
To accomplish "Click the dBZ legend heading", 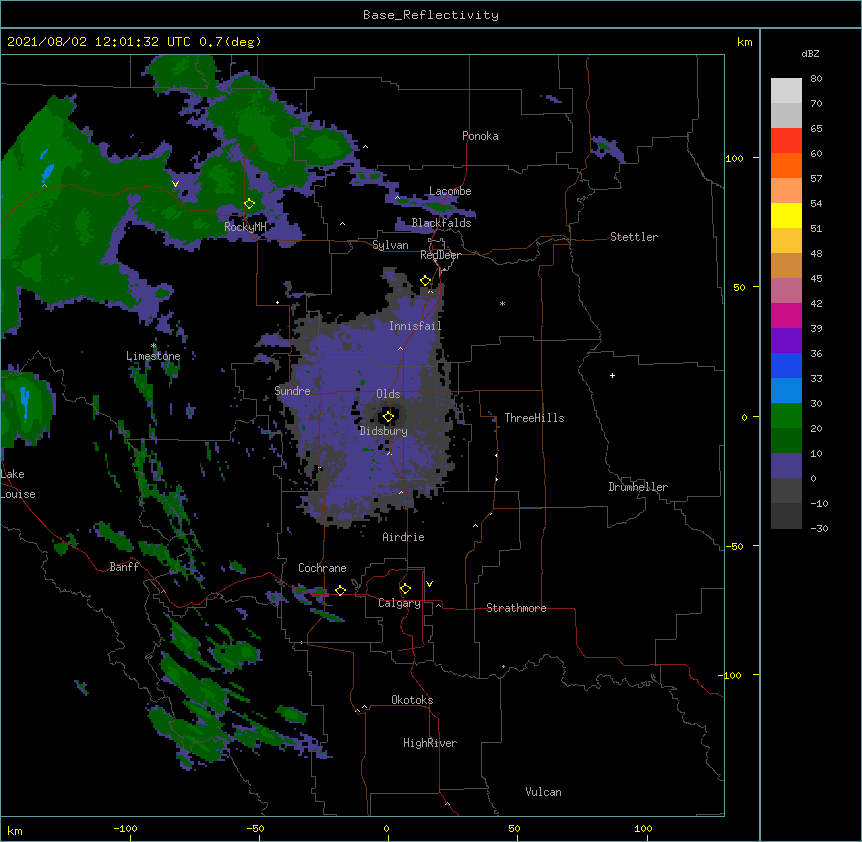I will point(810,54).
